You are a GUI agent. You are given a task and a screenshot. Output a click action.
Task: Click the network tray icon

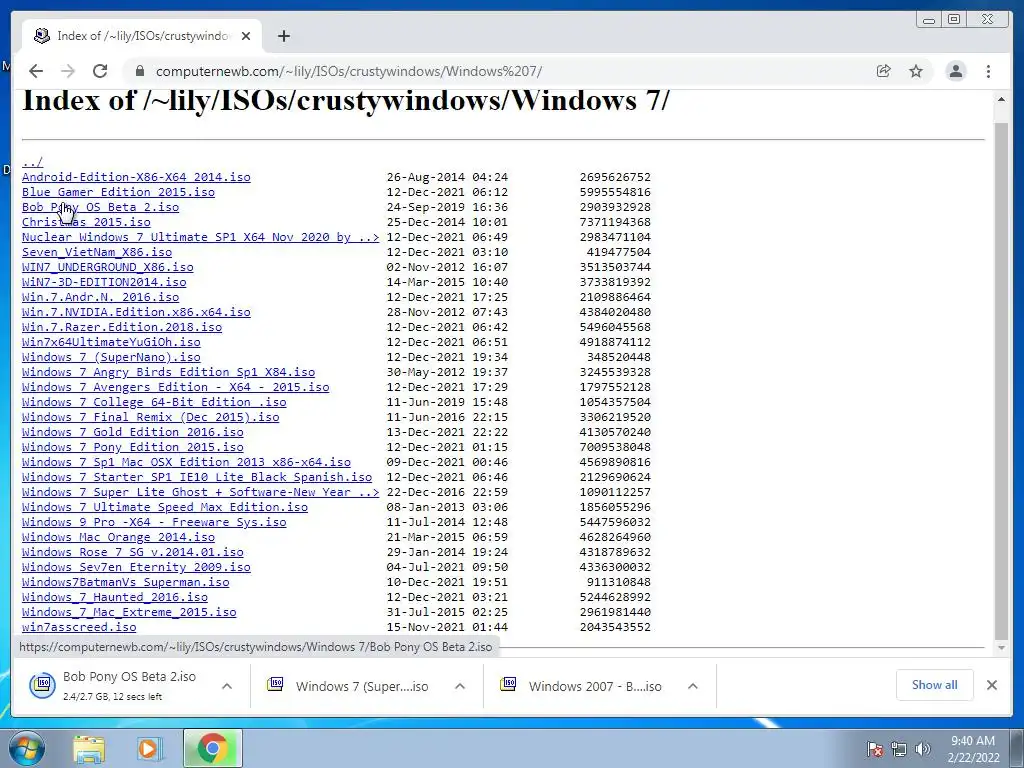[x=899, y=748]
